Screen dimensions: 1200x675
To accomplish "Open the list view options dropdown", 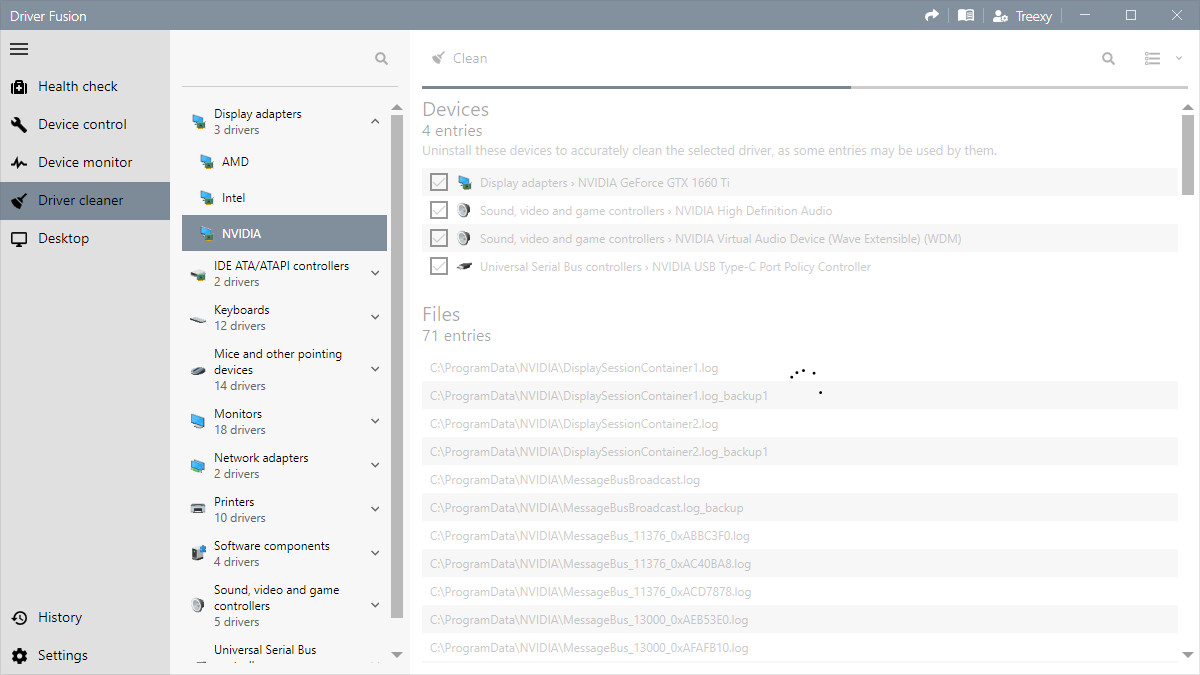I will point(1162,59).
